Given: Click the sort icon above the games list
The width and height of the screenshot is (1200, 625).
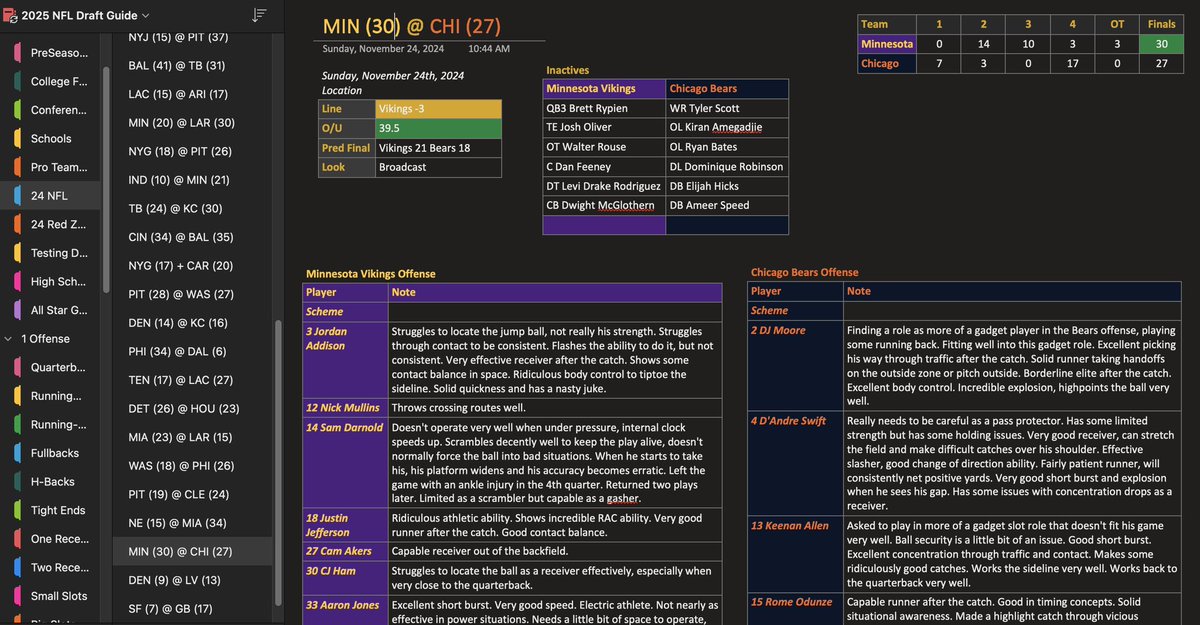Looking at the screenshot, I should pyautogui.click(x=258, y=16).
